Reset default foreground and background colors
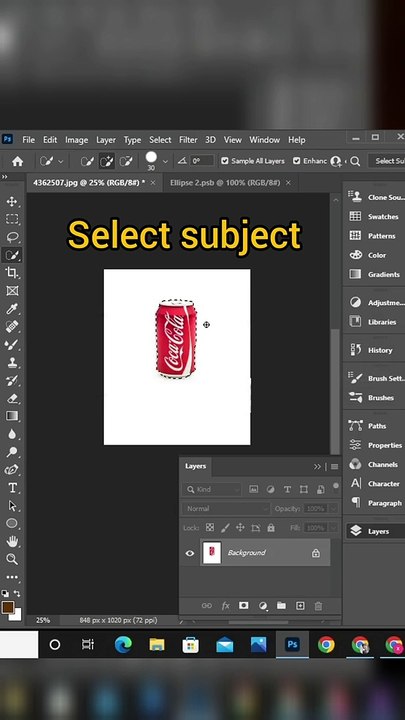The image size is (405, 720). [5, 593]
